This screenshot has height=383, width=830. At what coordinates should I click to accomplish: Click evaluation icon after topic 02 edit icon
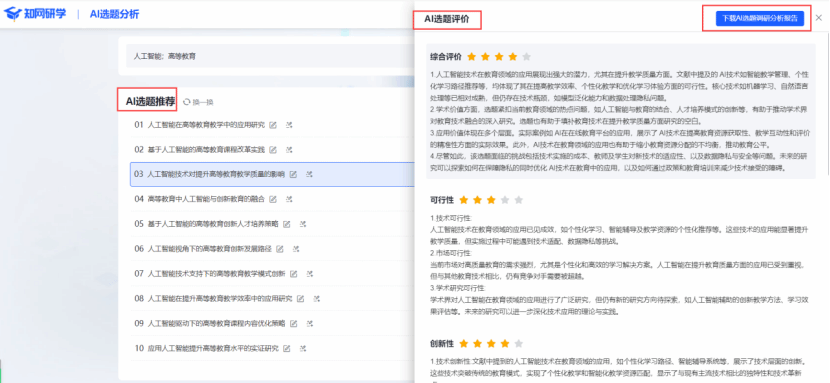click(289, 150)
